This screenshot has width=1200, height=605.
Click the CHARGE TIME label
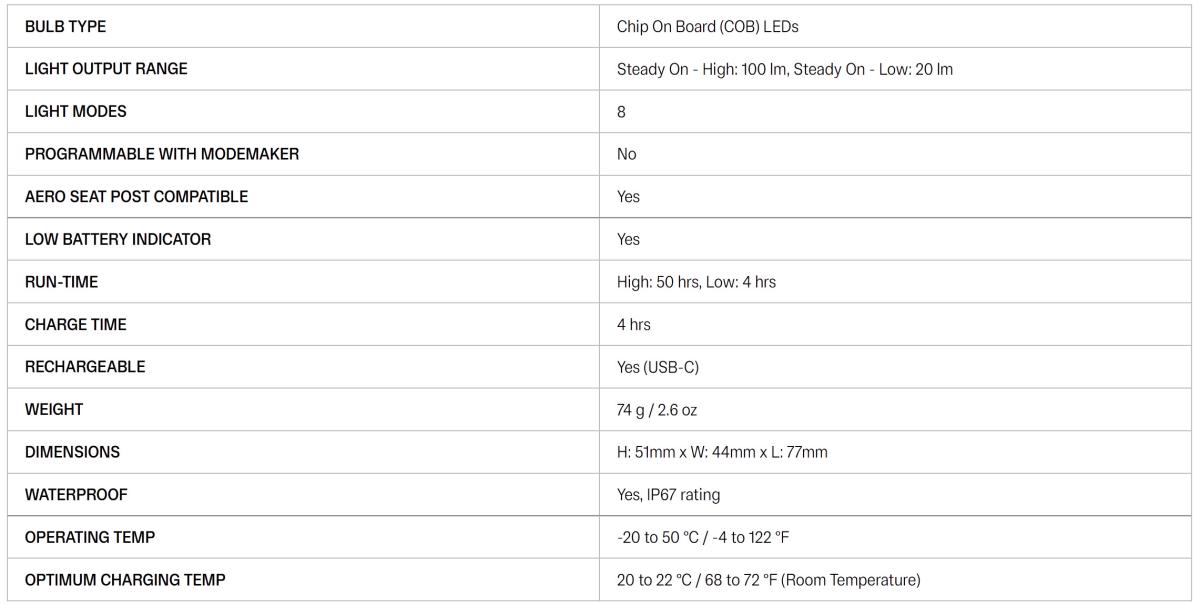76,324
